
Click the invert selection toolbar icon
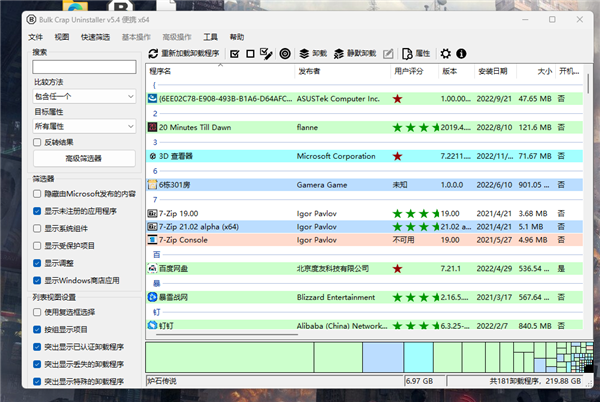pos(266,54)
